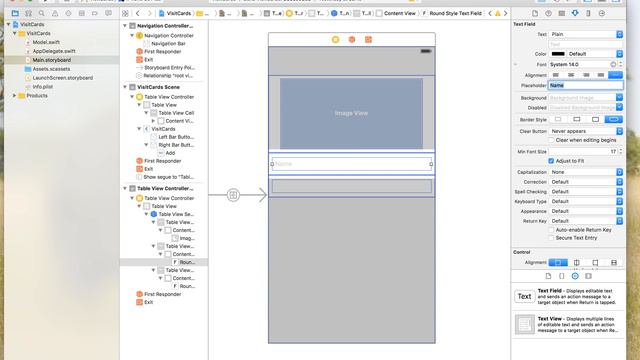Click the Min Font Size stepper

point(621,151)
